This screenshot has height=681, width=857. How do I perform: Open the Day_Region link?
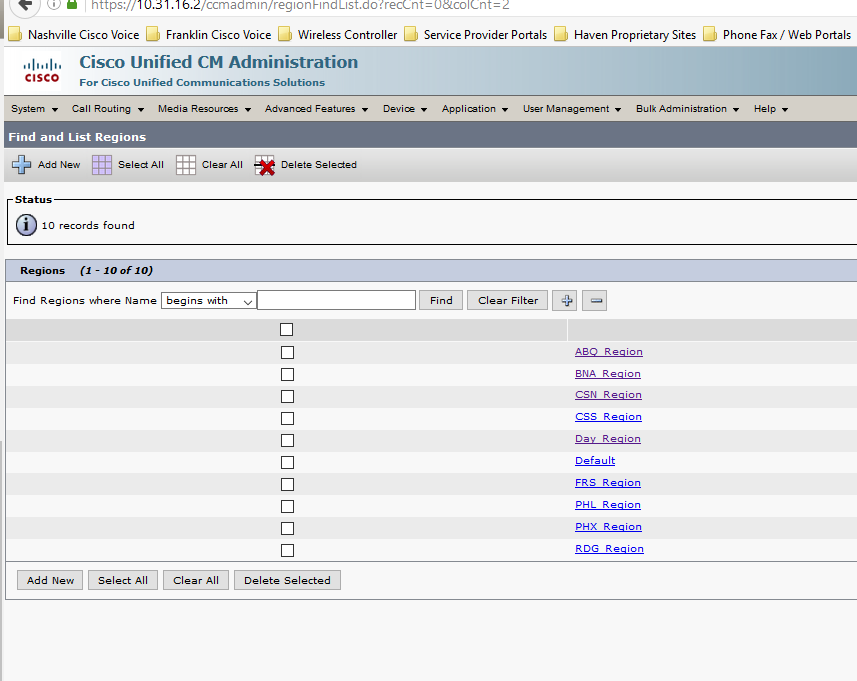(608, 438)
